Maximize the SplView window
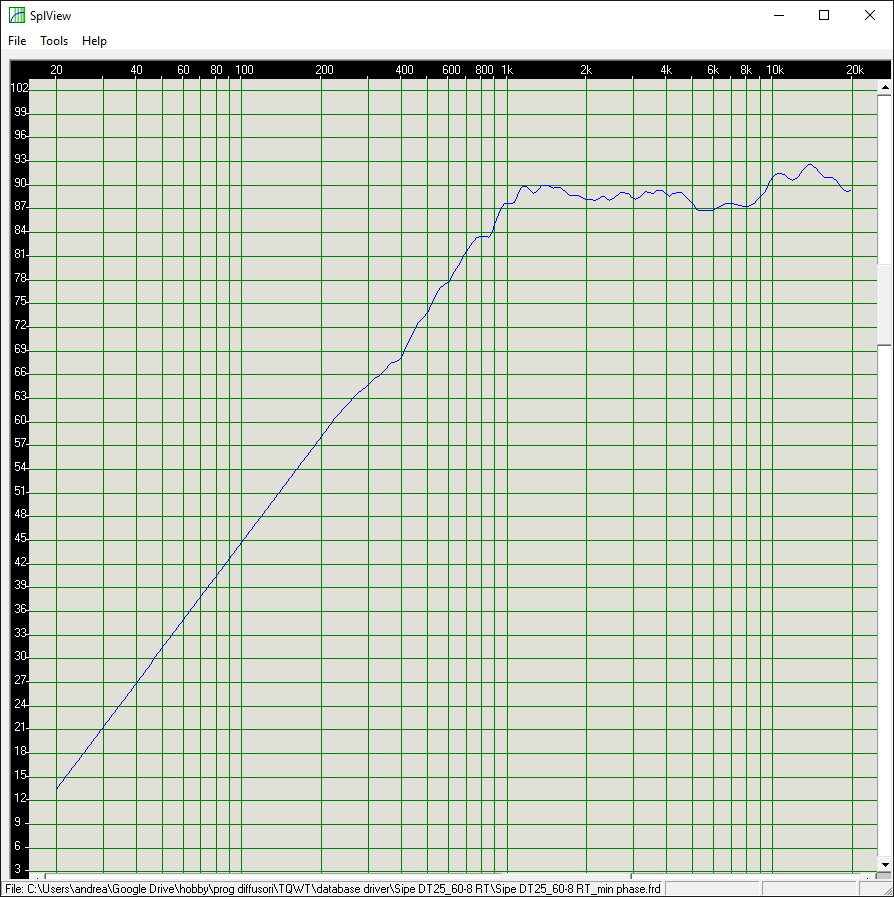This screenshot has height=897, width=894. [x=824, y=15]
